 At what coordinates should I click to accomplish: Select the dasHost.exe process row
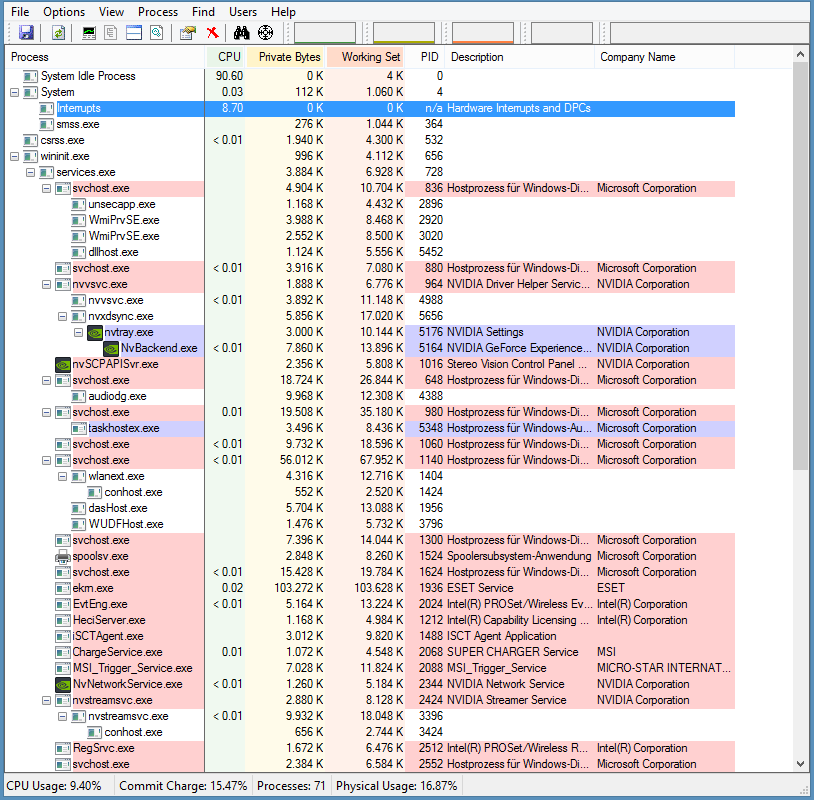click(370, 508)
